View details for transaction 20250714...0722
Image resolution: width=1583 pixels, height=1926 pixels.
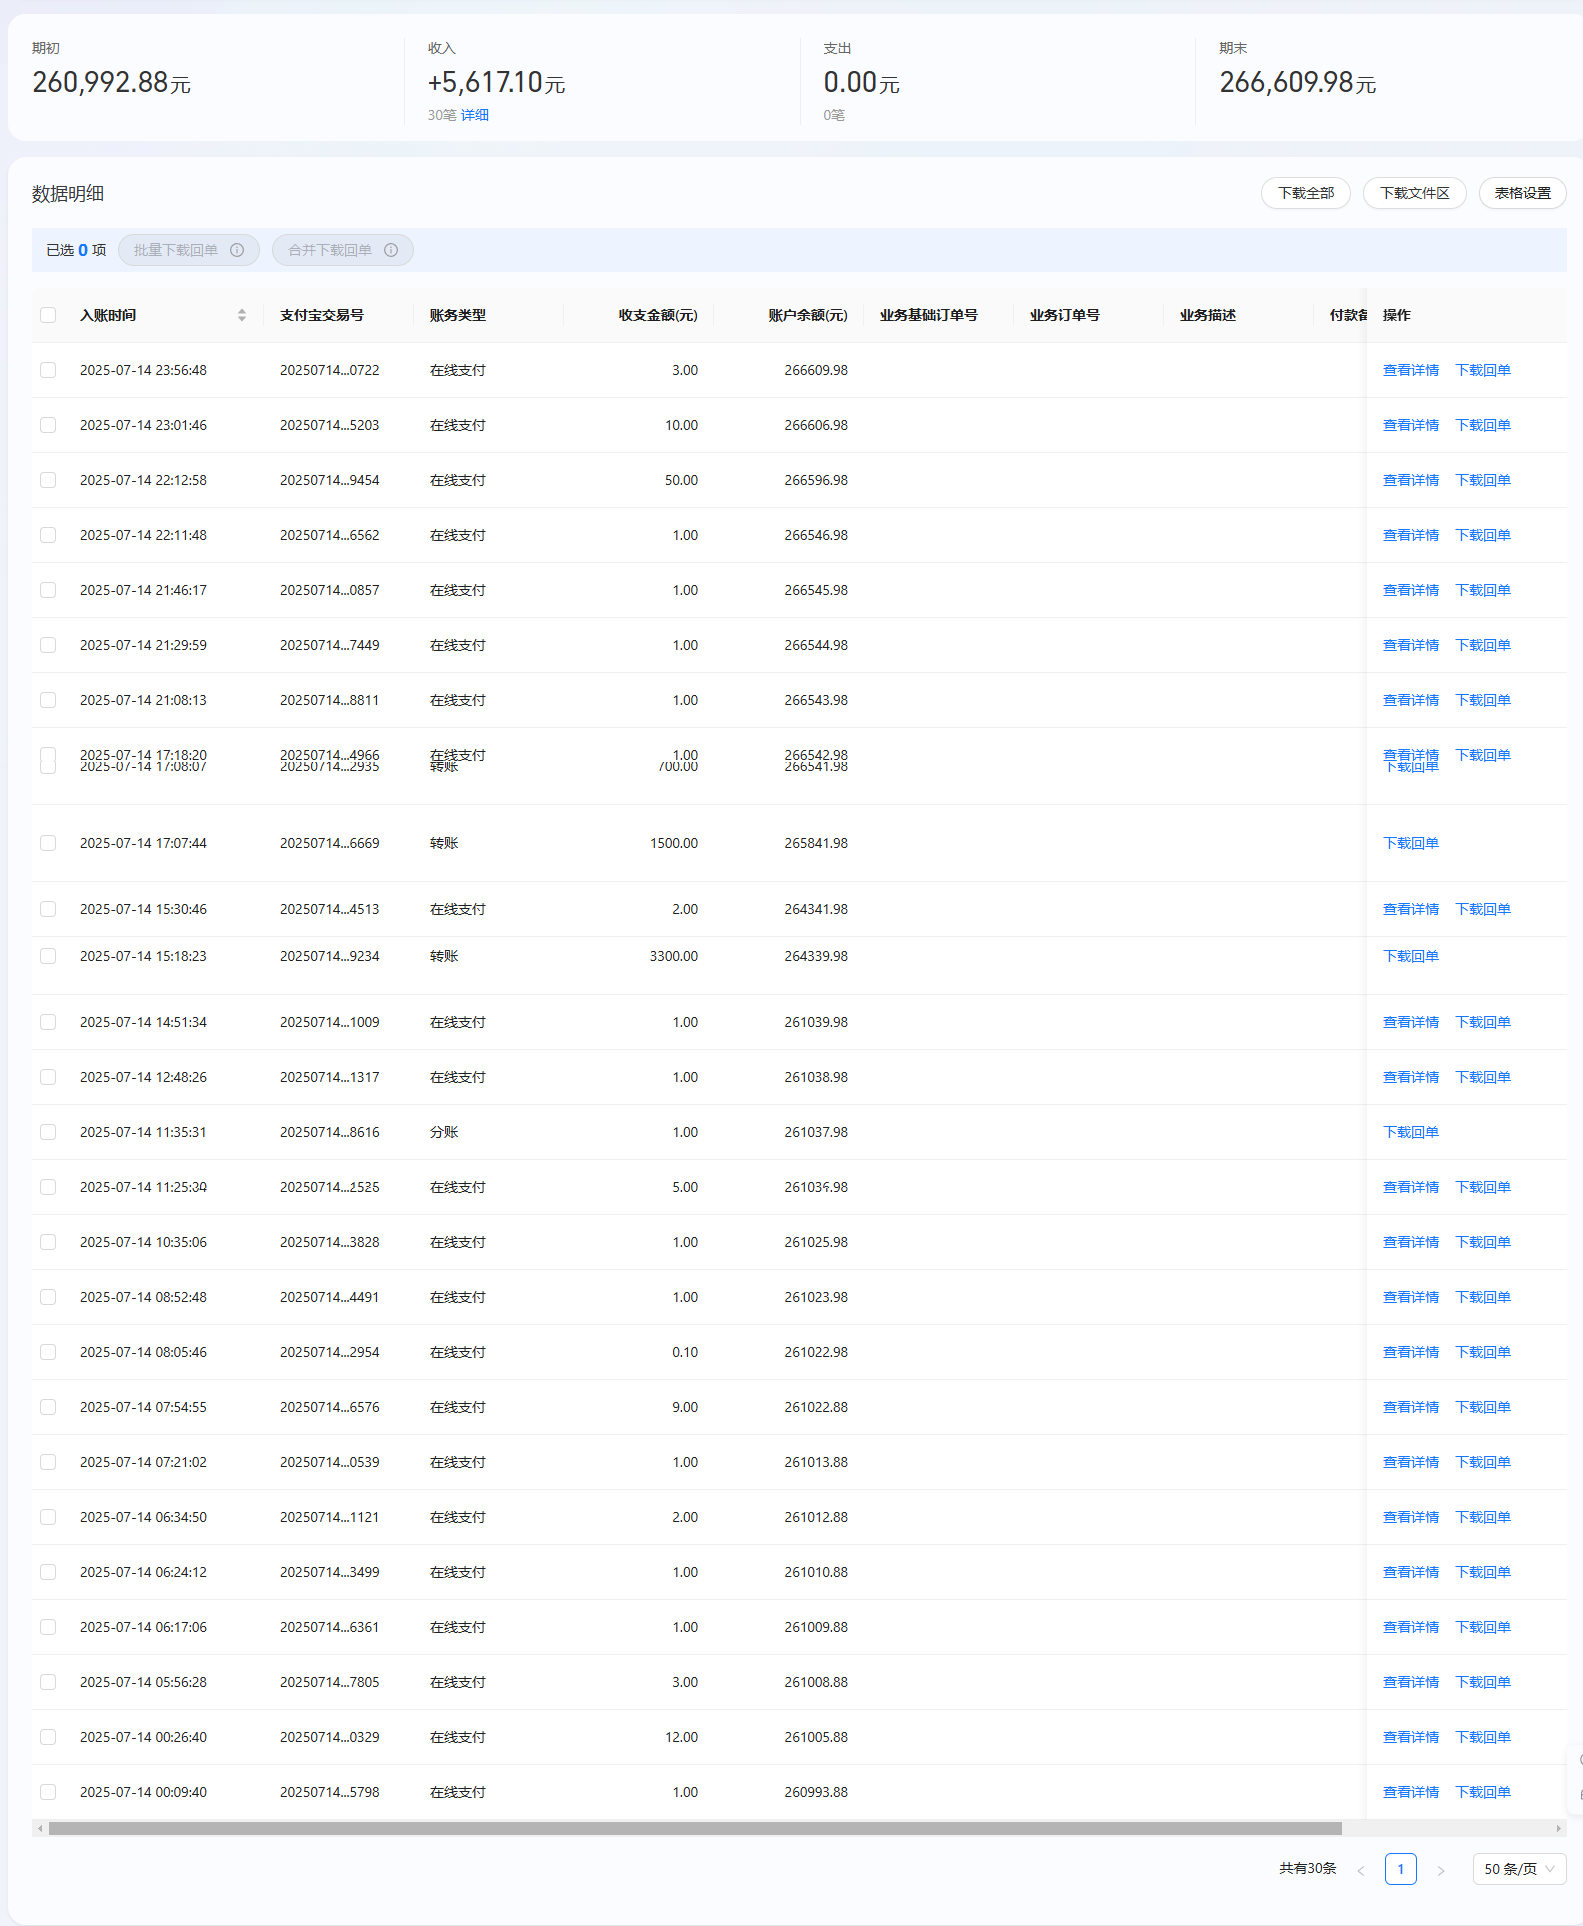coord(1411,370)
